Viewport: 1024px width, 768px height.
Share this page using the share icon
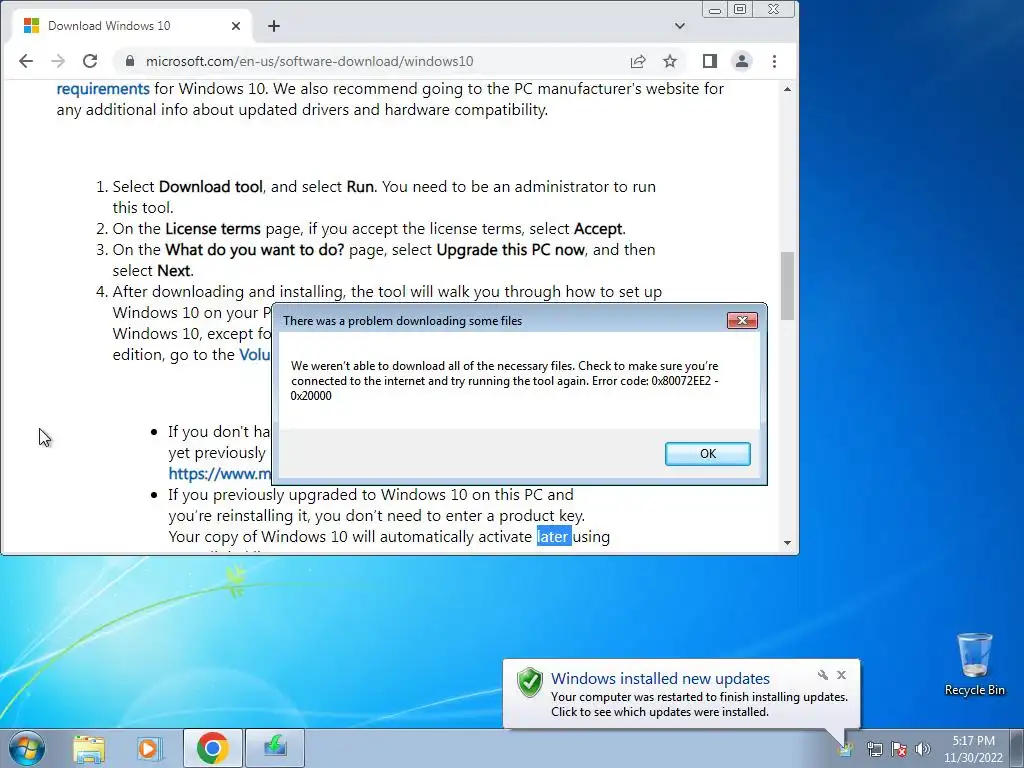click(x=637, y=61)
